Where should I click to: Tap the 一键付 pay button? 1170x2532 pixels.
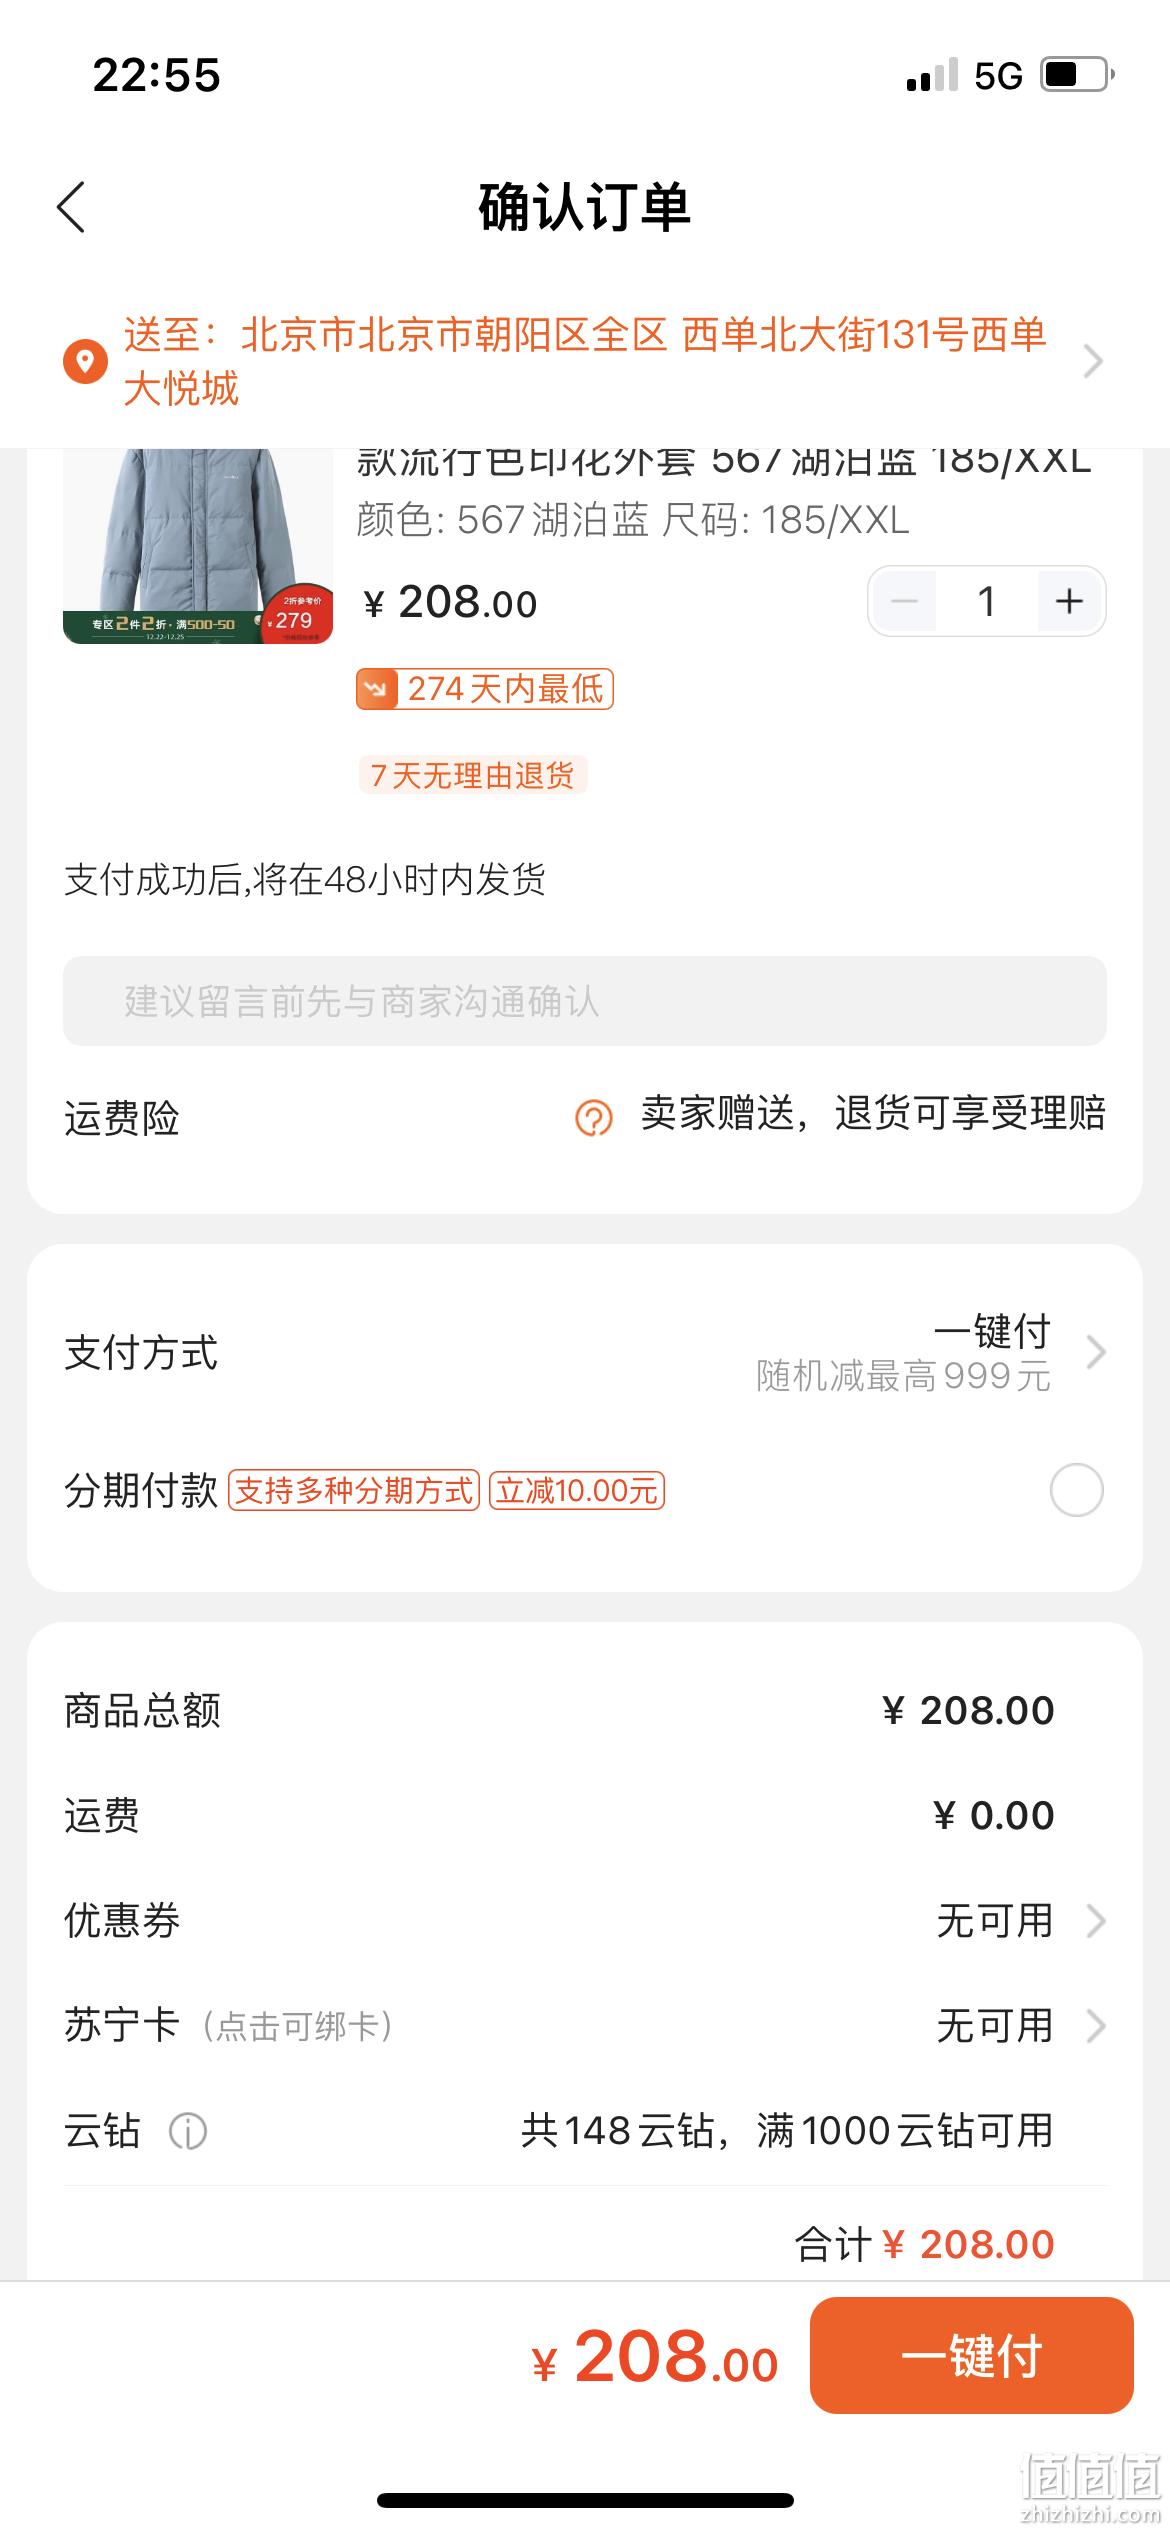tap(971, 2355)
